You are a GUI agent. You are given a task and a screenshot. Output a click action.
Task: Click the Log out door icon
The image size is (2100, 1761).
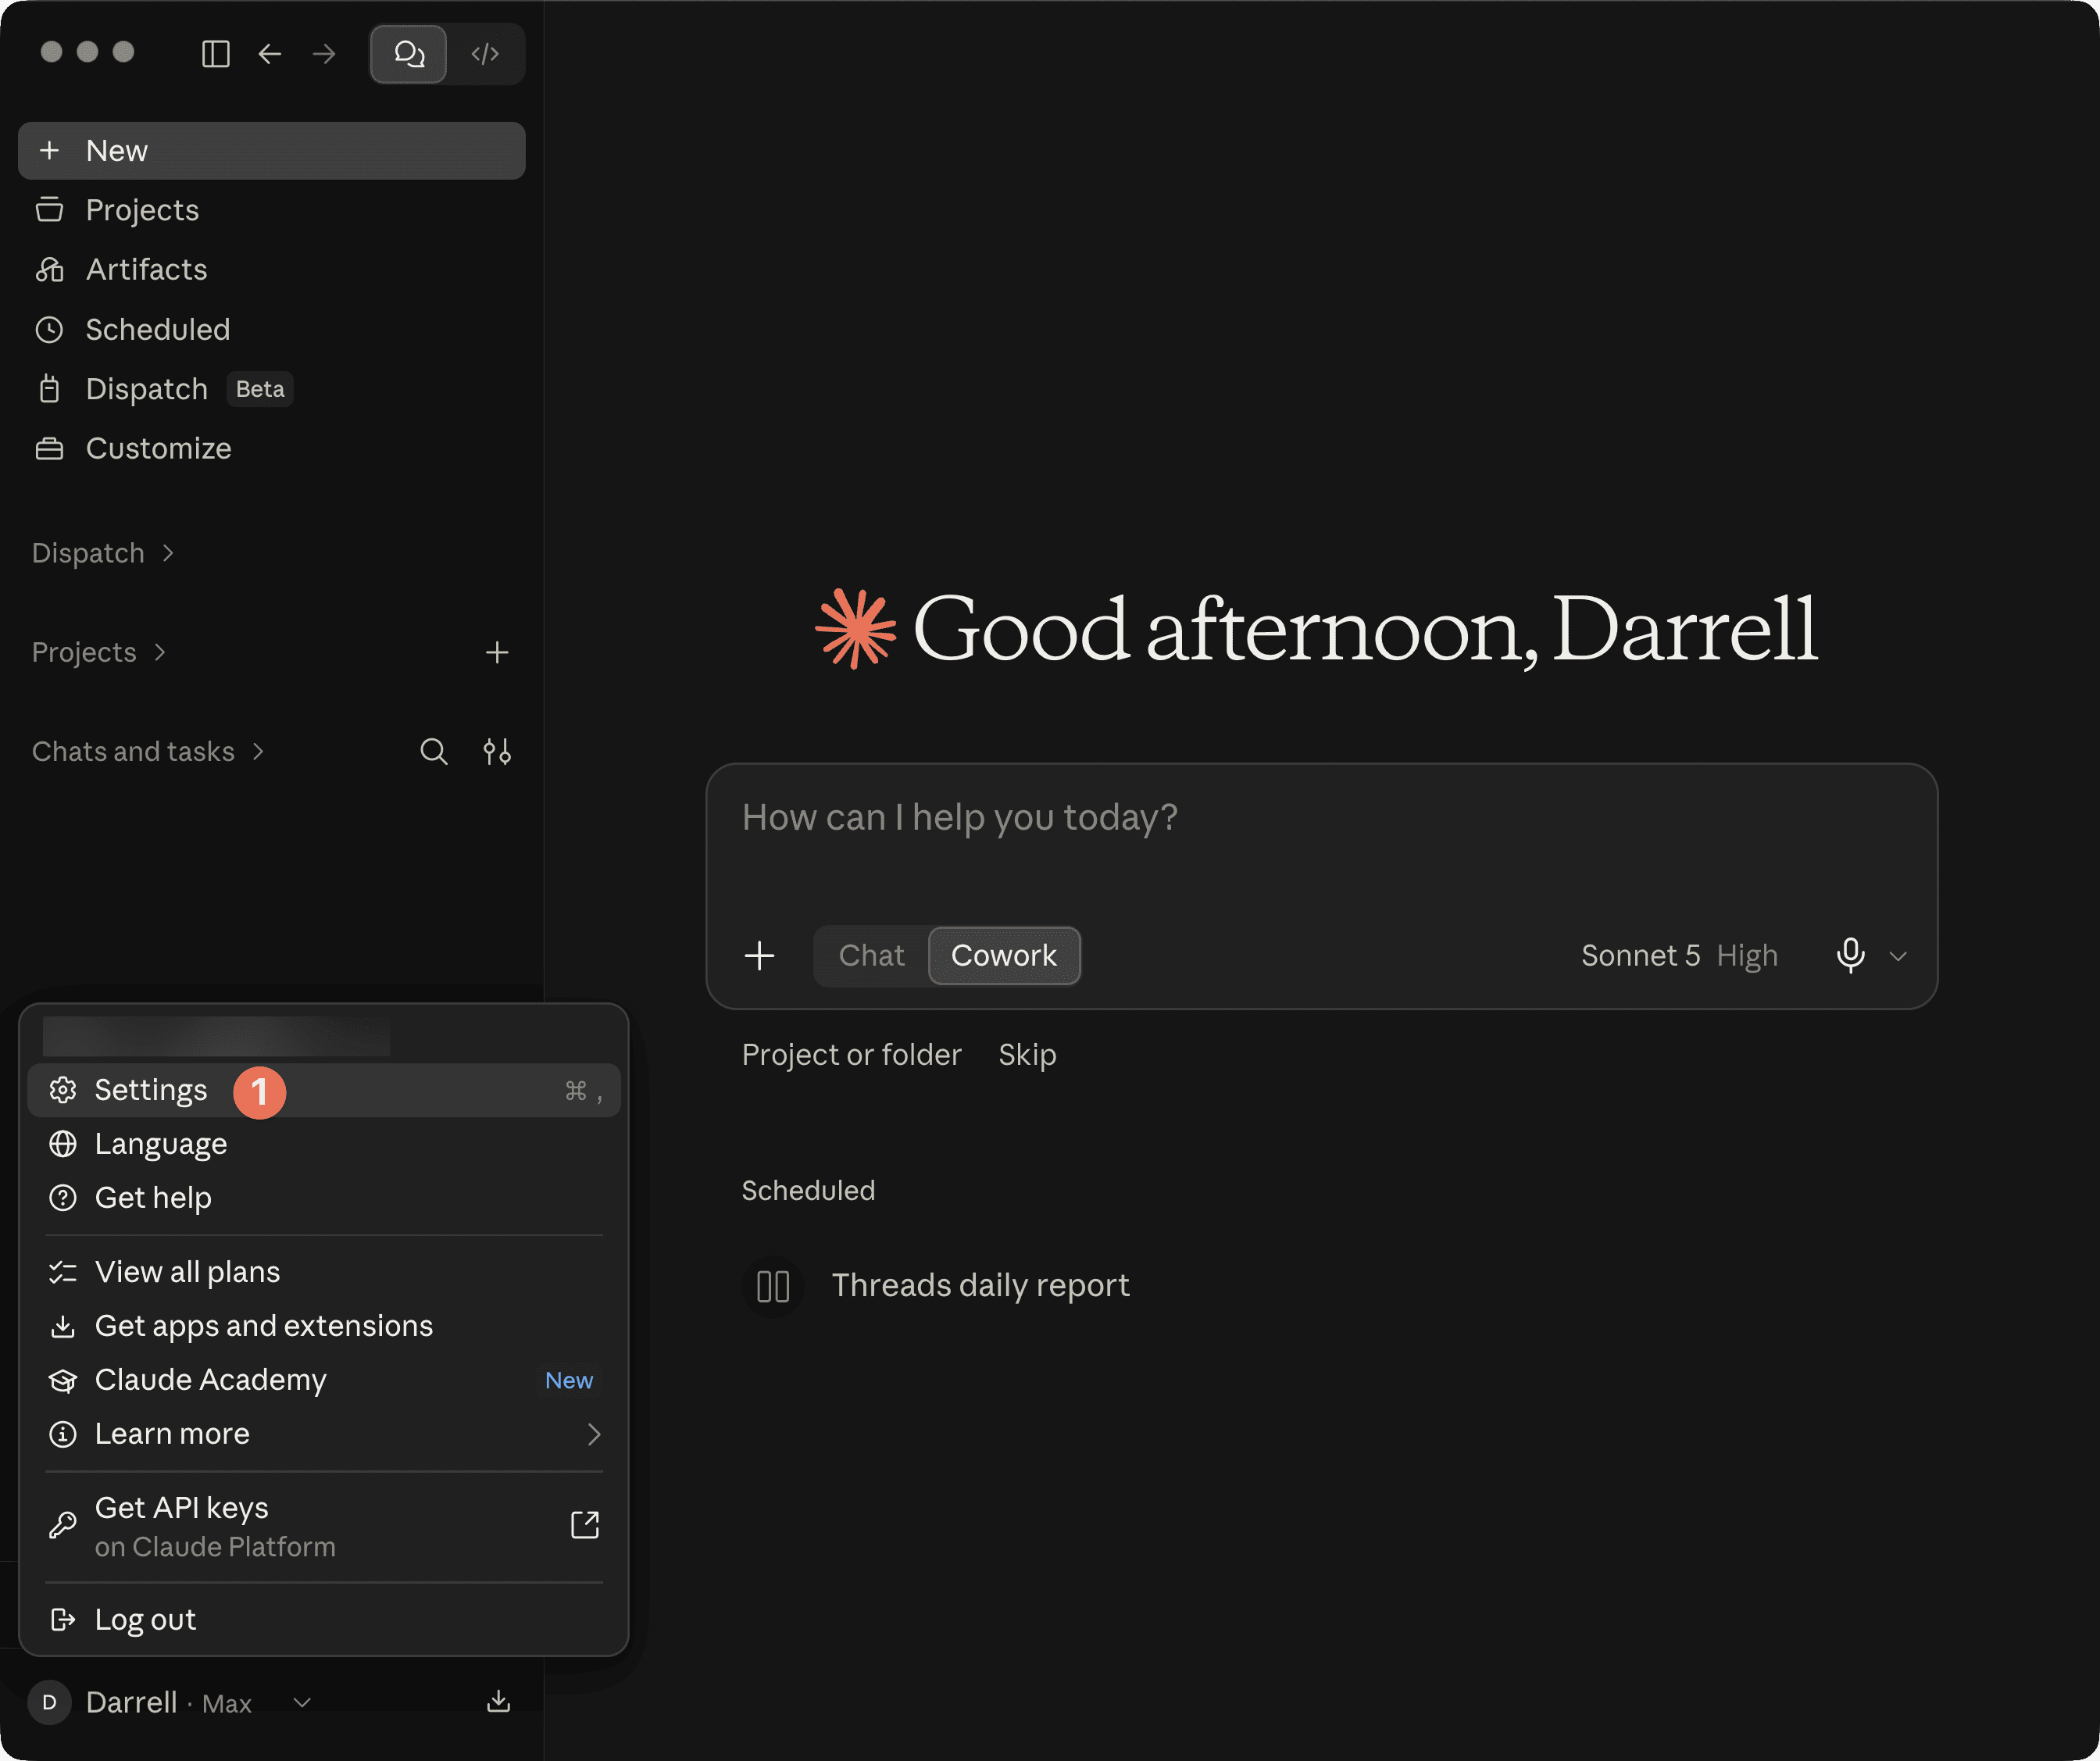(x=63, y=1620)
